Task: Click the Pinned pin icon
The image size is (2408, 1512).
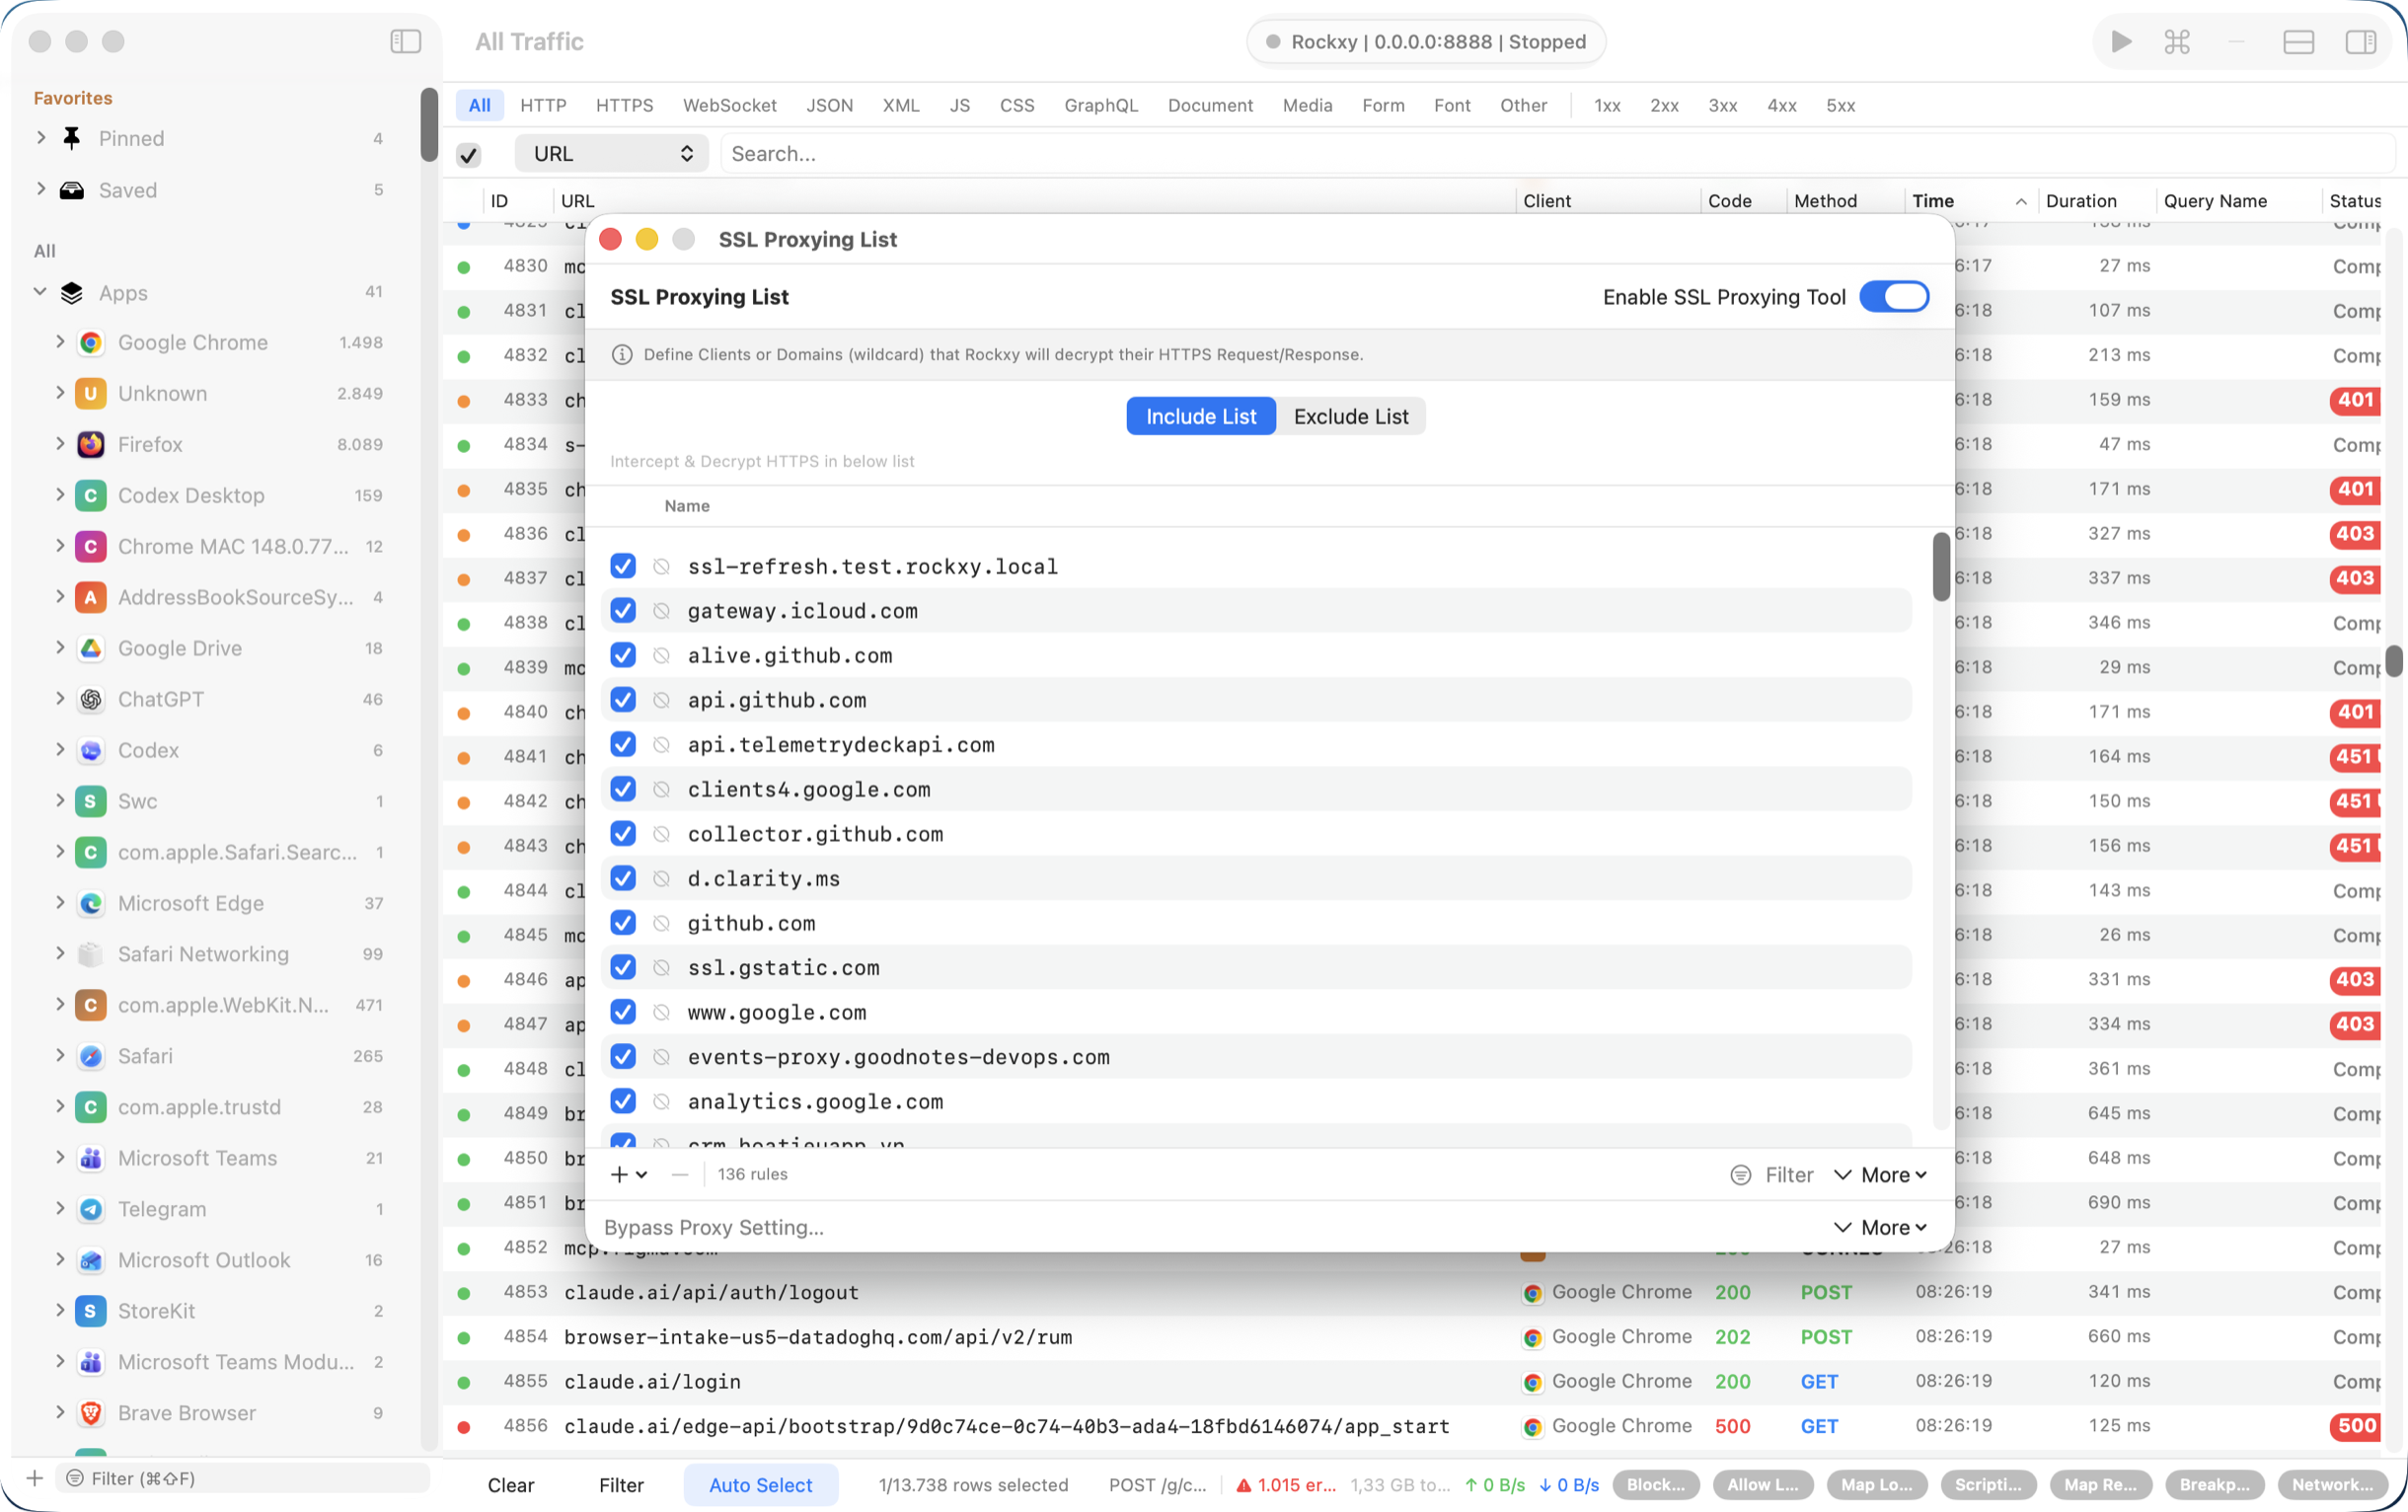Action: pos(71,138)
